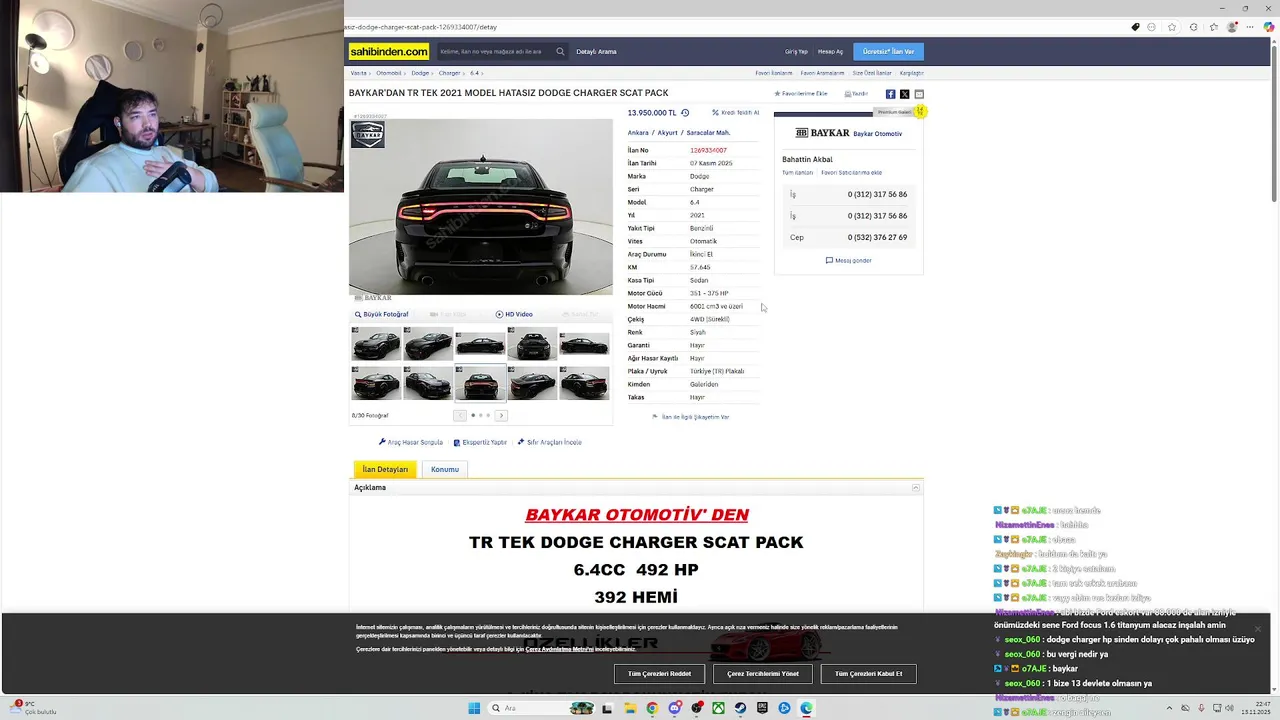Open Otomobil breadcrumb category

pyautogui.click(x=388, y=73)
